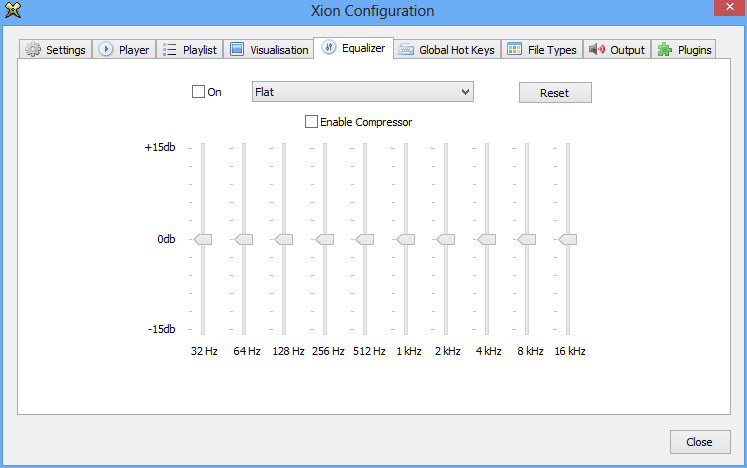Click the Xion logo icon in title bar
The width and height of the screenshot is (747, 468).
point(13,10)
